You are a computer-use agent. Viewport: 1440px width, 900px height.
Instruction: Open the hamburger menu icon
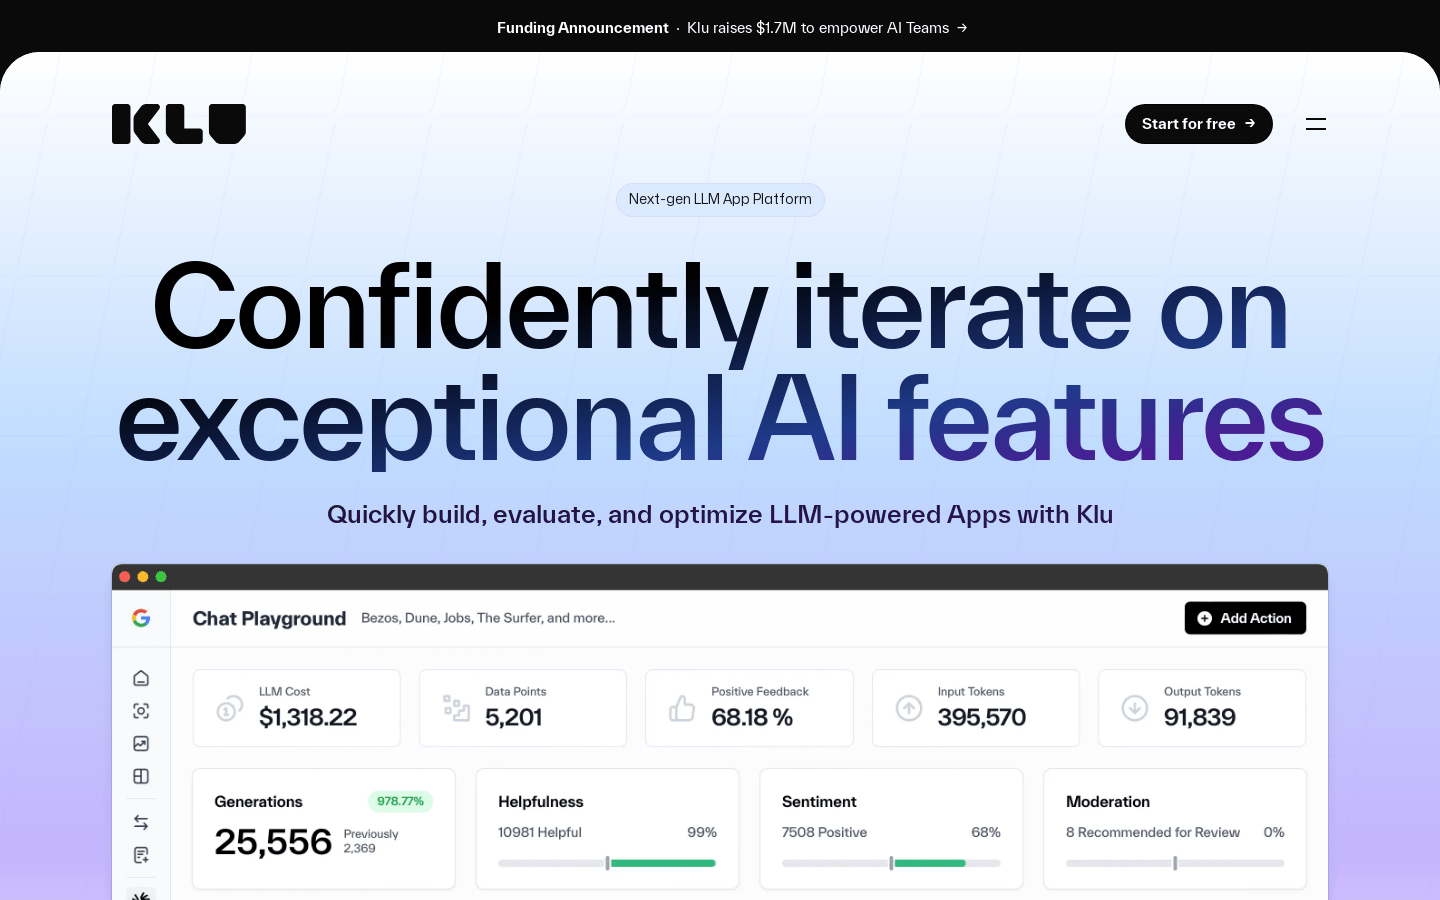coord(1316,124)
